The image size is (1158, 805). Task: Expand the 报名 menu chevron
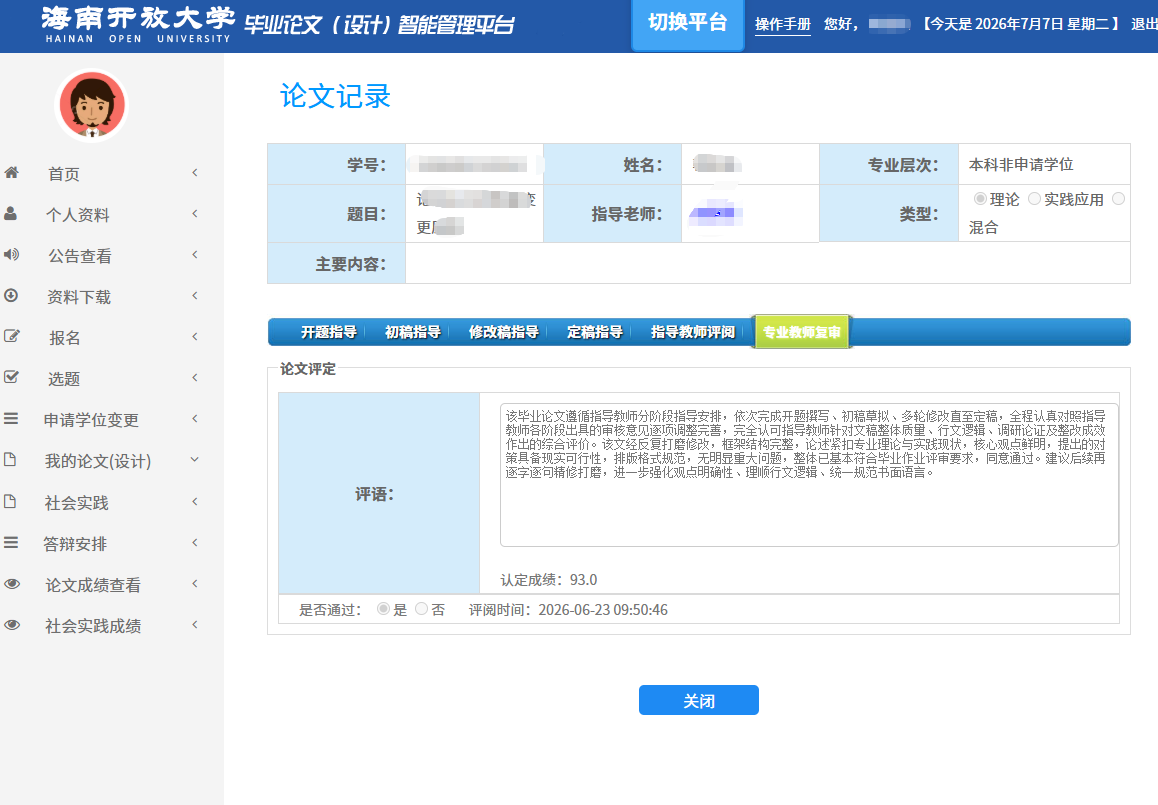(195, 337)
